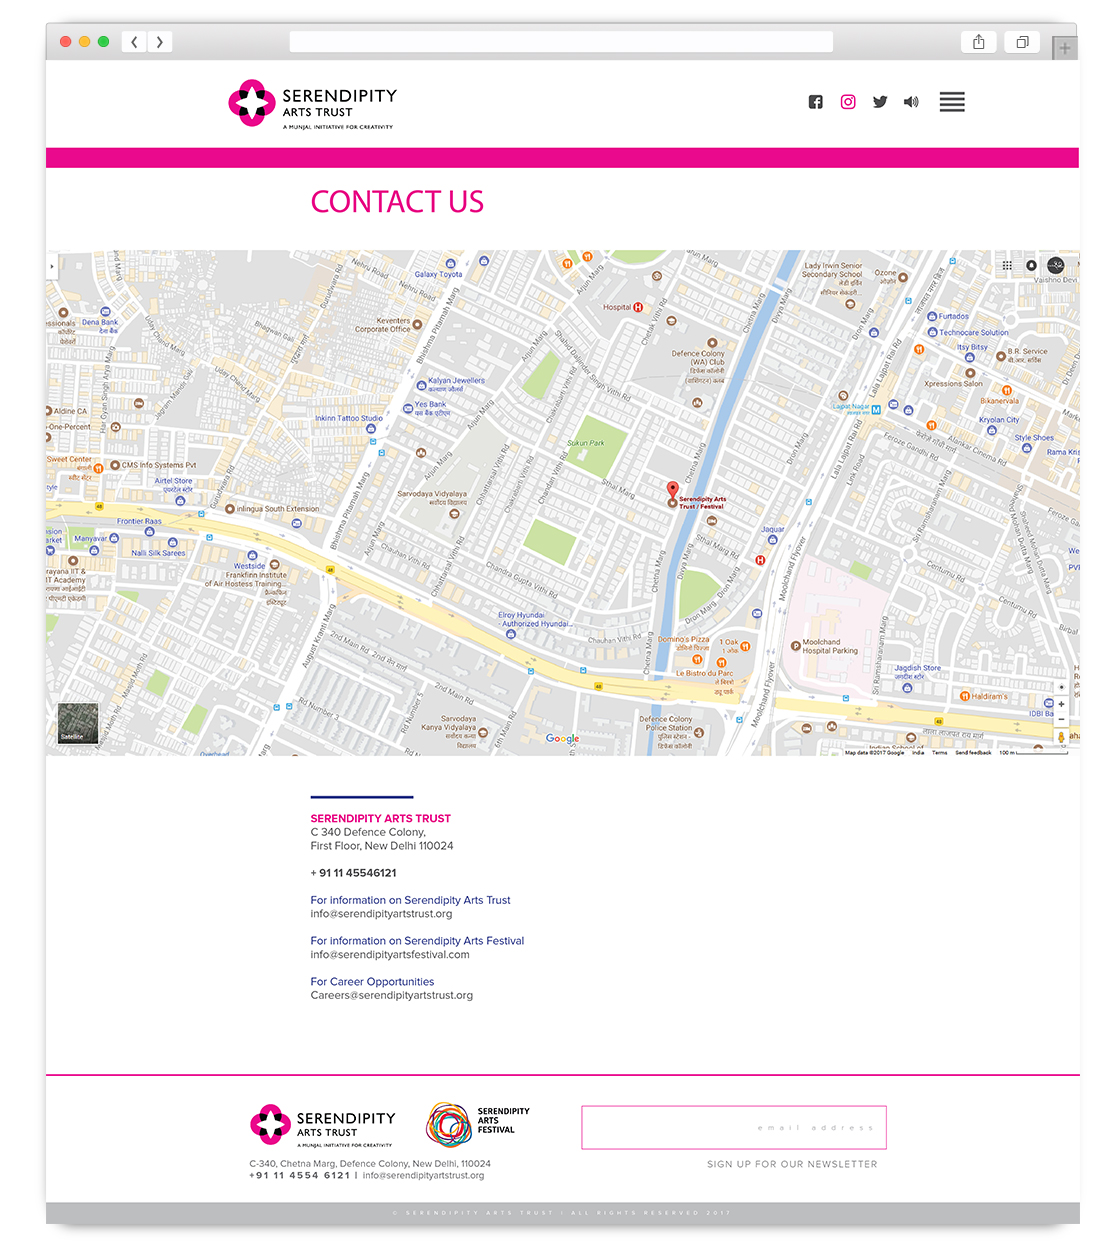The image size is (1120, 1252).
Task: Click info@serendipityartstrust.org email
Action: (381, 914)
